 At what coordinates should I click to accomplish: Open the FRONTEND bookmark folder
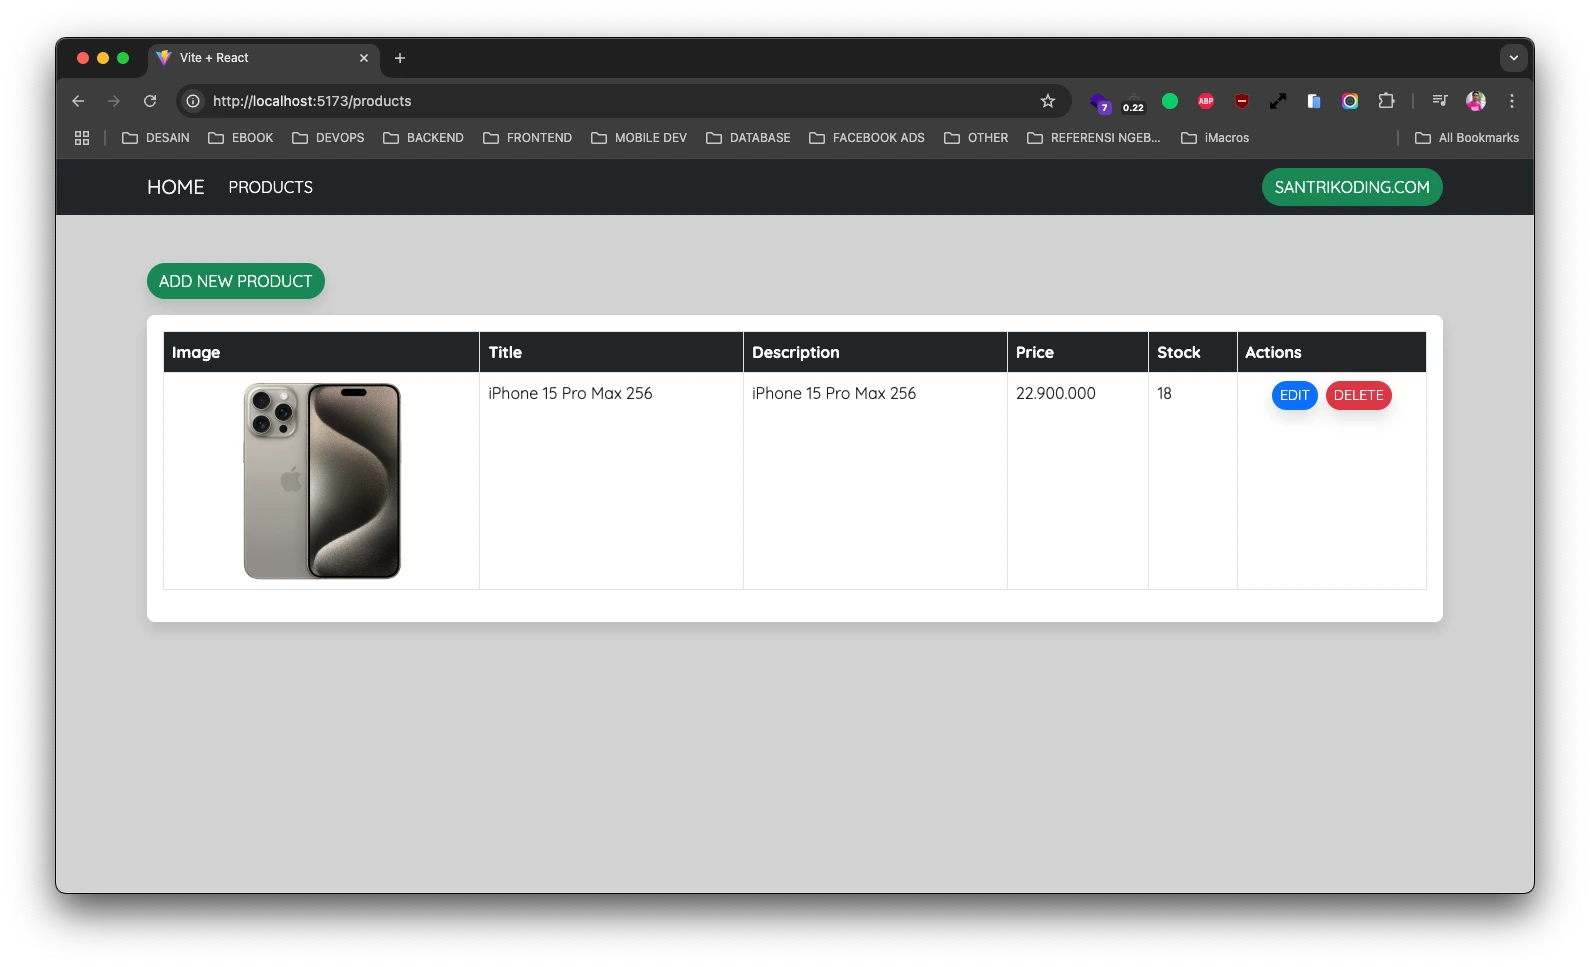tap(528, 138)
